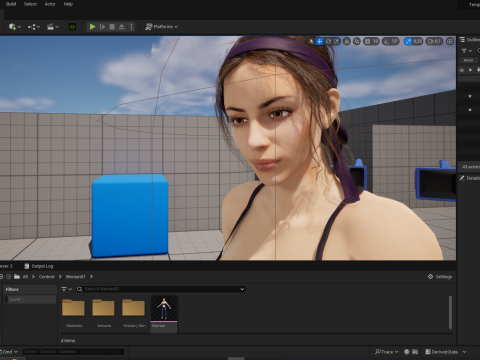Activate the Rotate tool in viewport
The image size is (480, 360).
tap(328, 41)
